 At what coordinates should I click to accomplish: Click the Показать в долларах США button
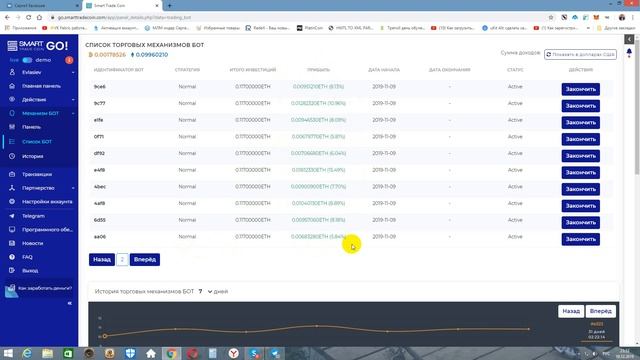click(580, 54)
